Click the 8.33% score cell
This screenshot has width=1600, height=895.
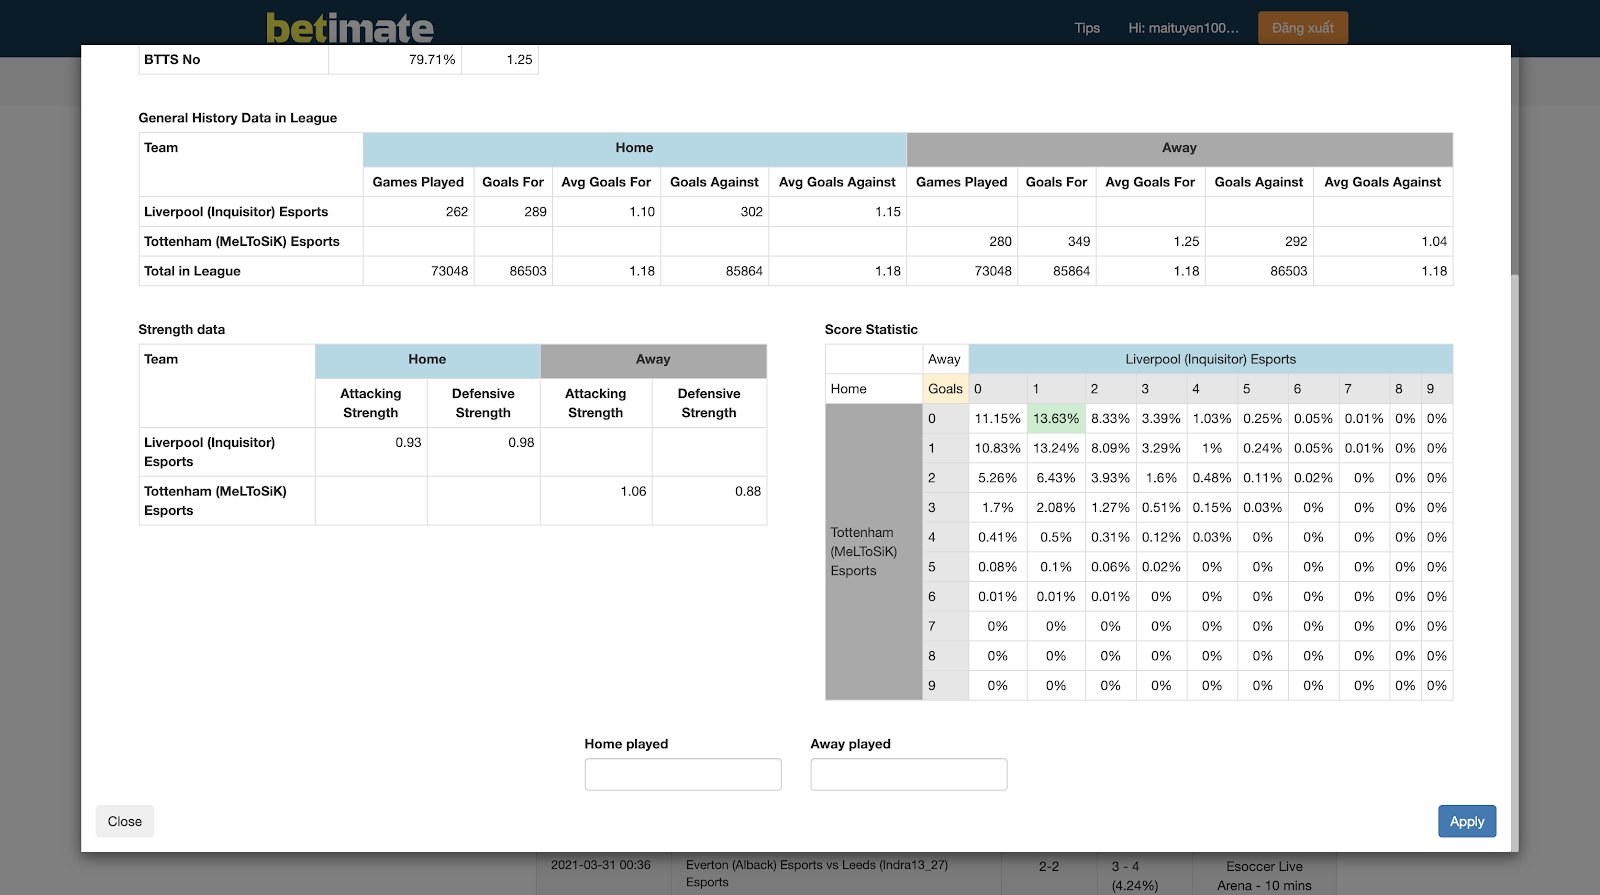[x=1110, y=418]
